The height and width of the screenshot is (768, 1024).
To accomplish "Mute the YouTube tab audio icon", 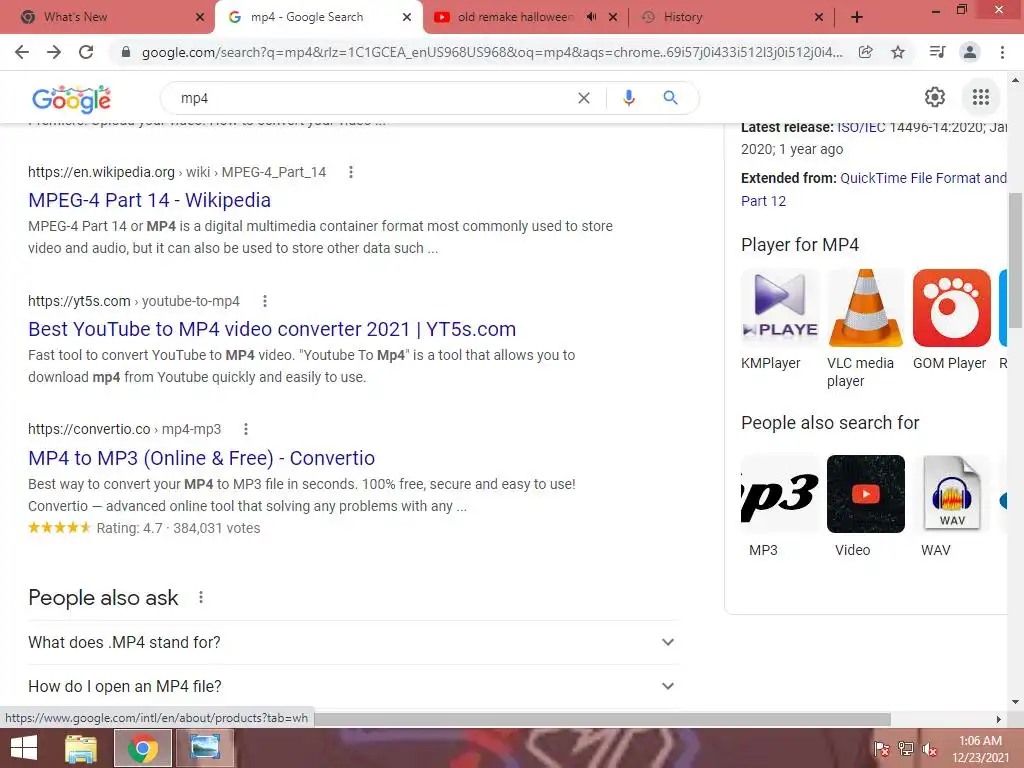I will click(x=591, y=17).
